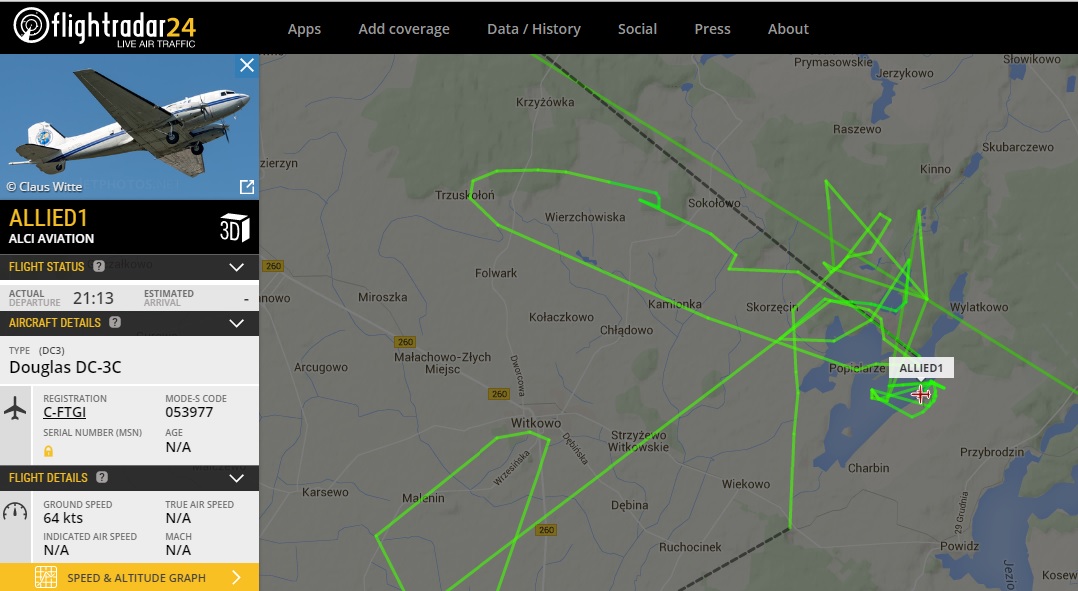Open the Apps menu
1078x591 pixels.
pos(305,29)
